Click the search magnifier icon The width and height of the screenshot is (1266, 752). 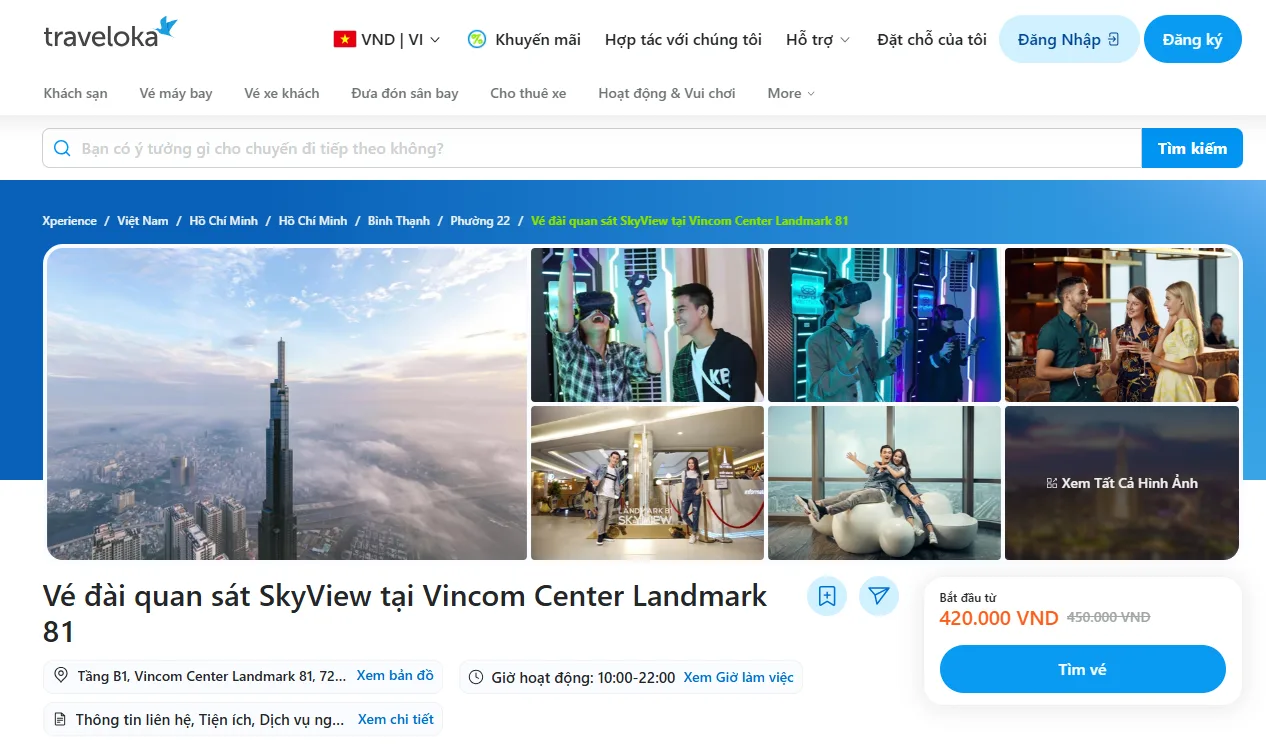coord(62,148)
